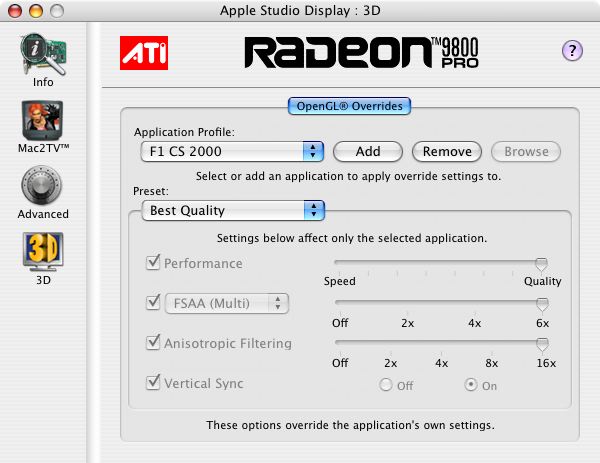Minimize the window with yellow button
This screenshot has width=600, height=463.
point(36,11)
